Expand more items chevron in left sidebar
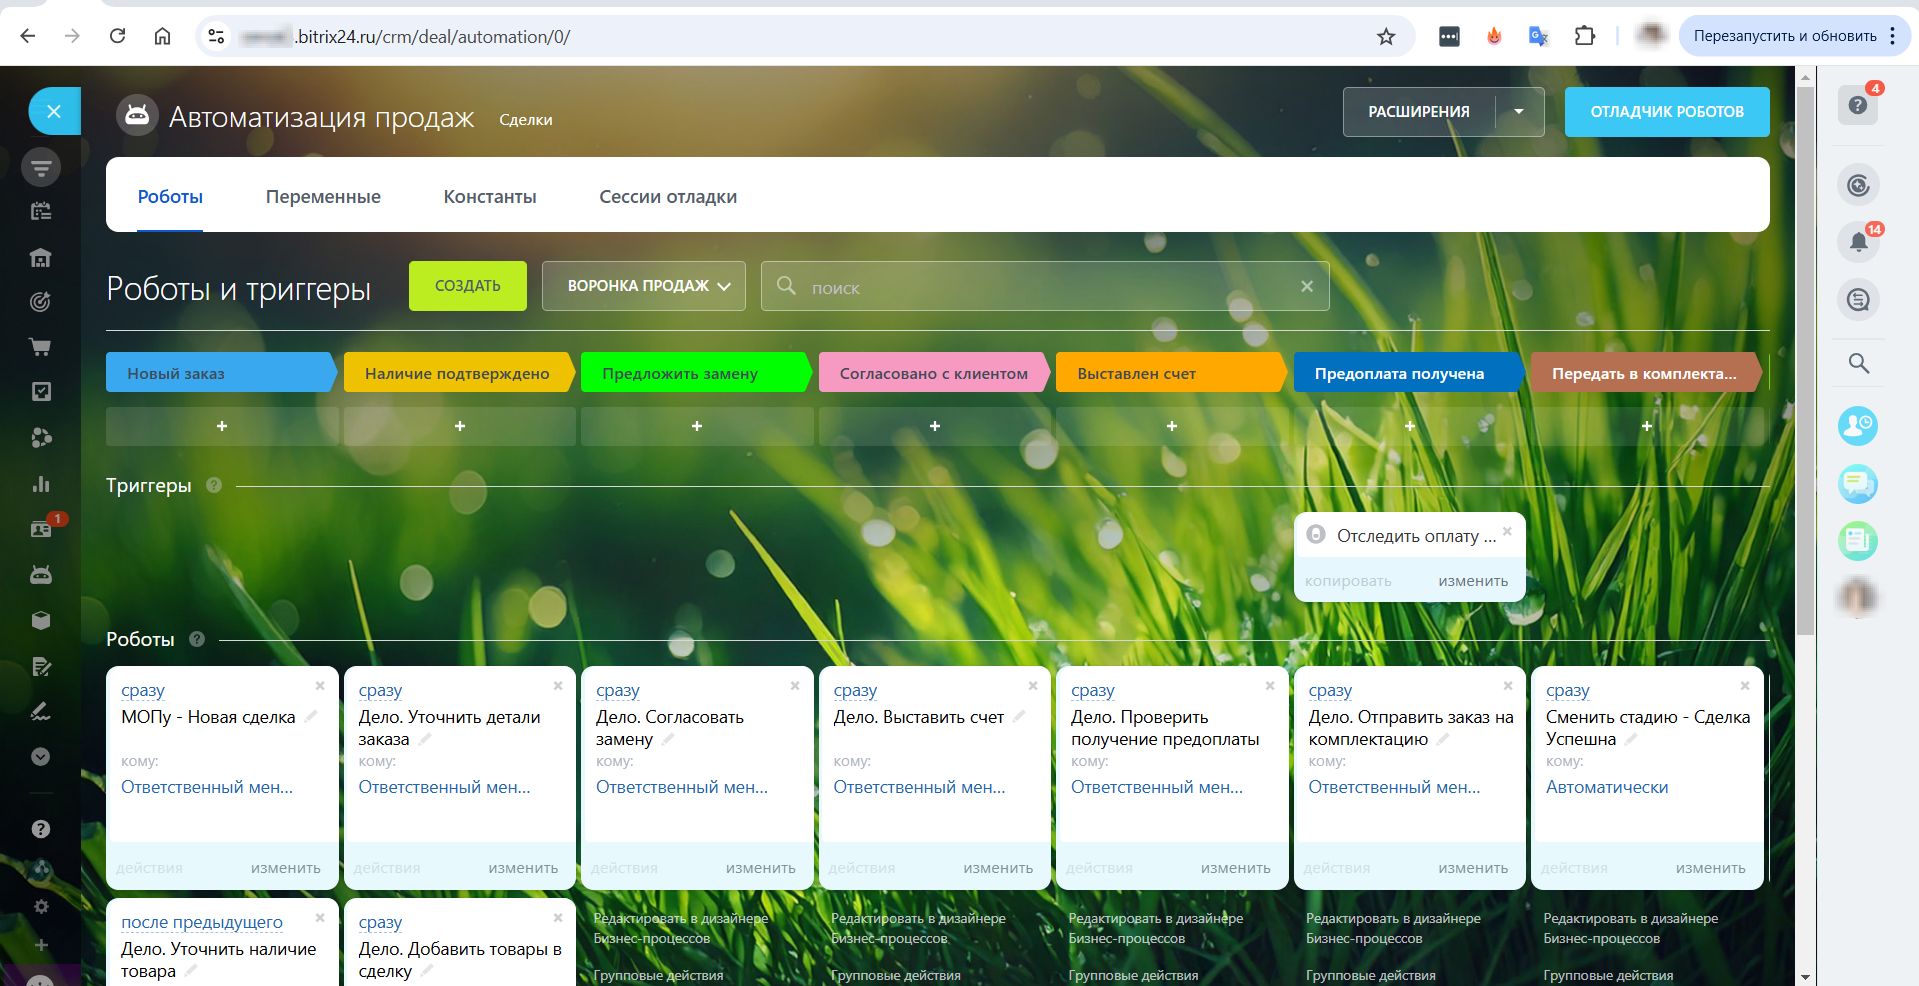The width and height of the screenshot is (1919, 986). point(41,756)
